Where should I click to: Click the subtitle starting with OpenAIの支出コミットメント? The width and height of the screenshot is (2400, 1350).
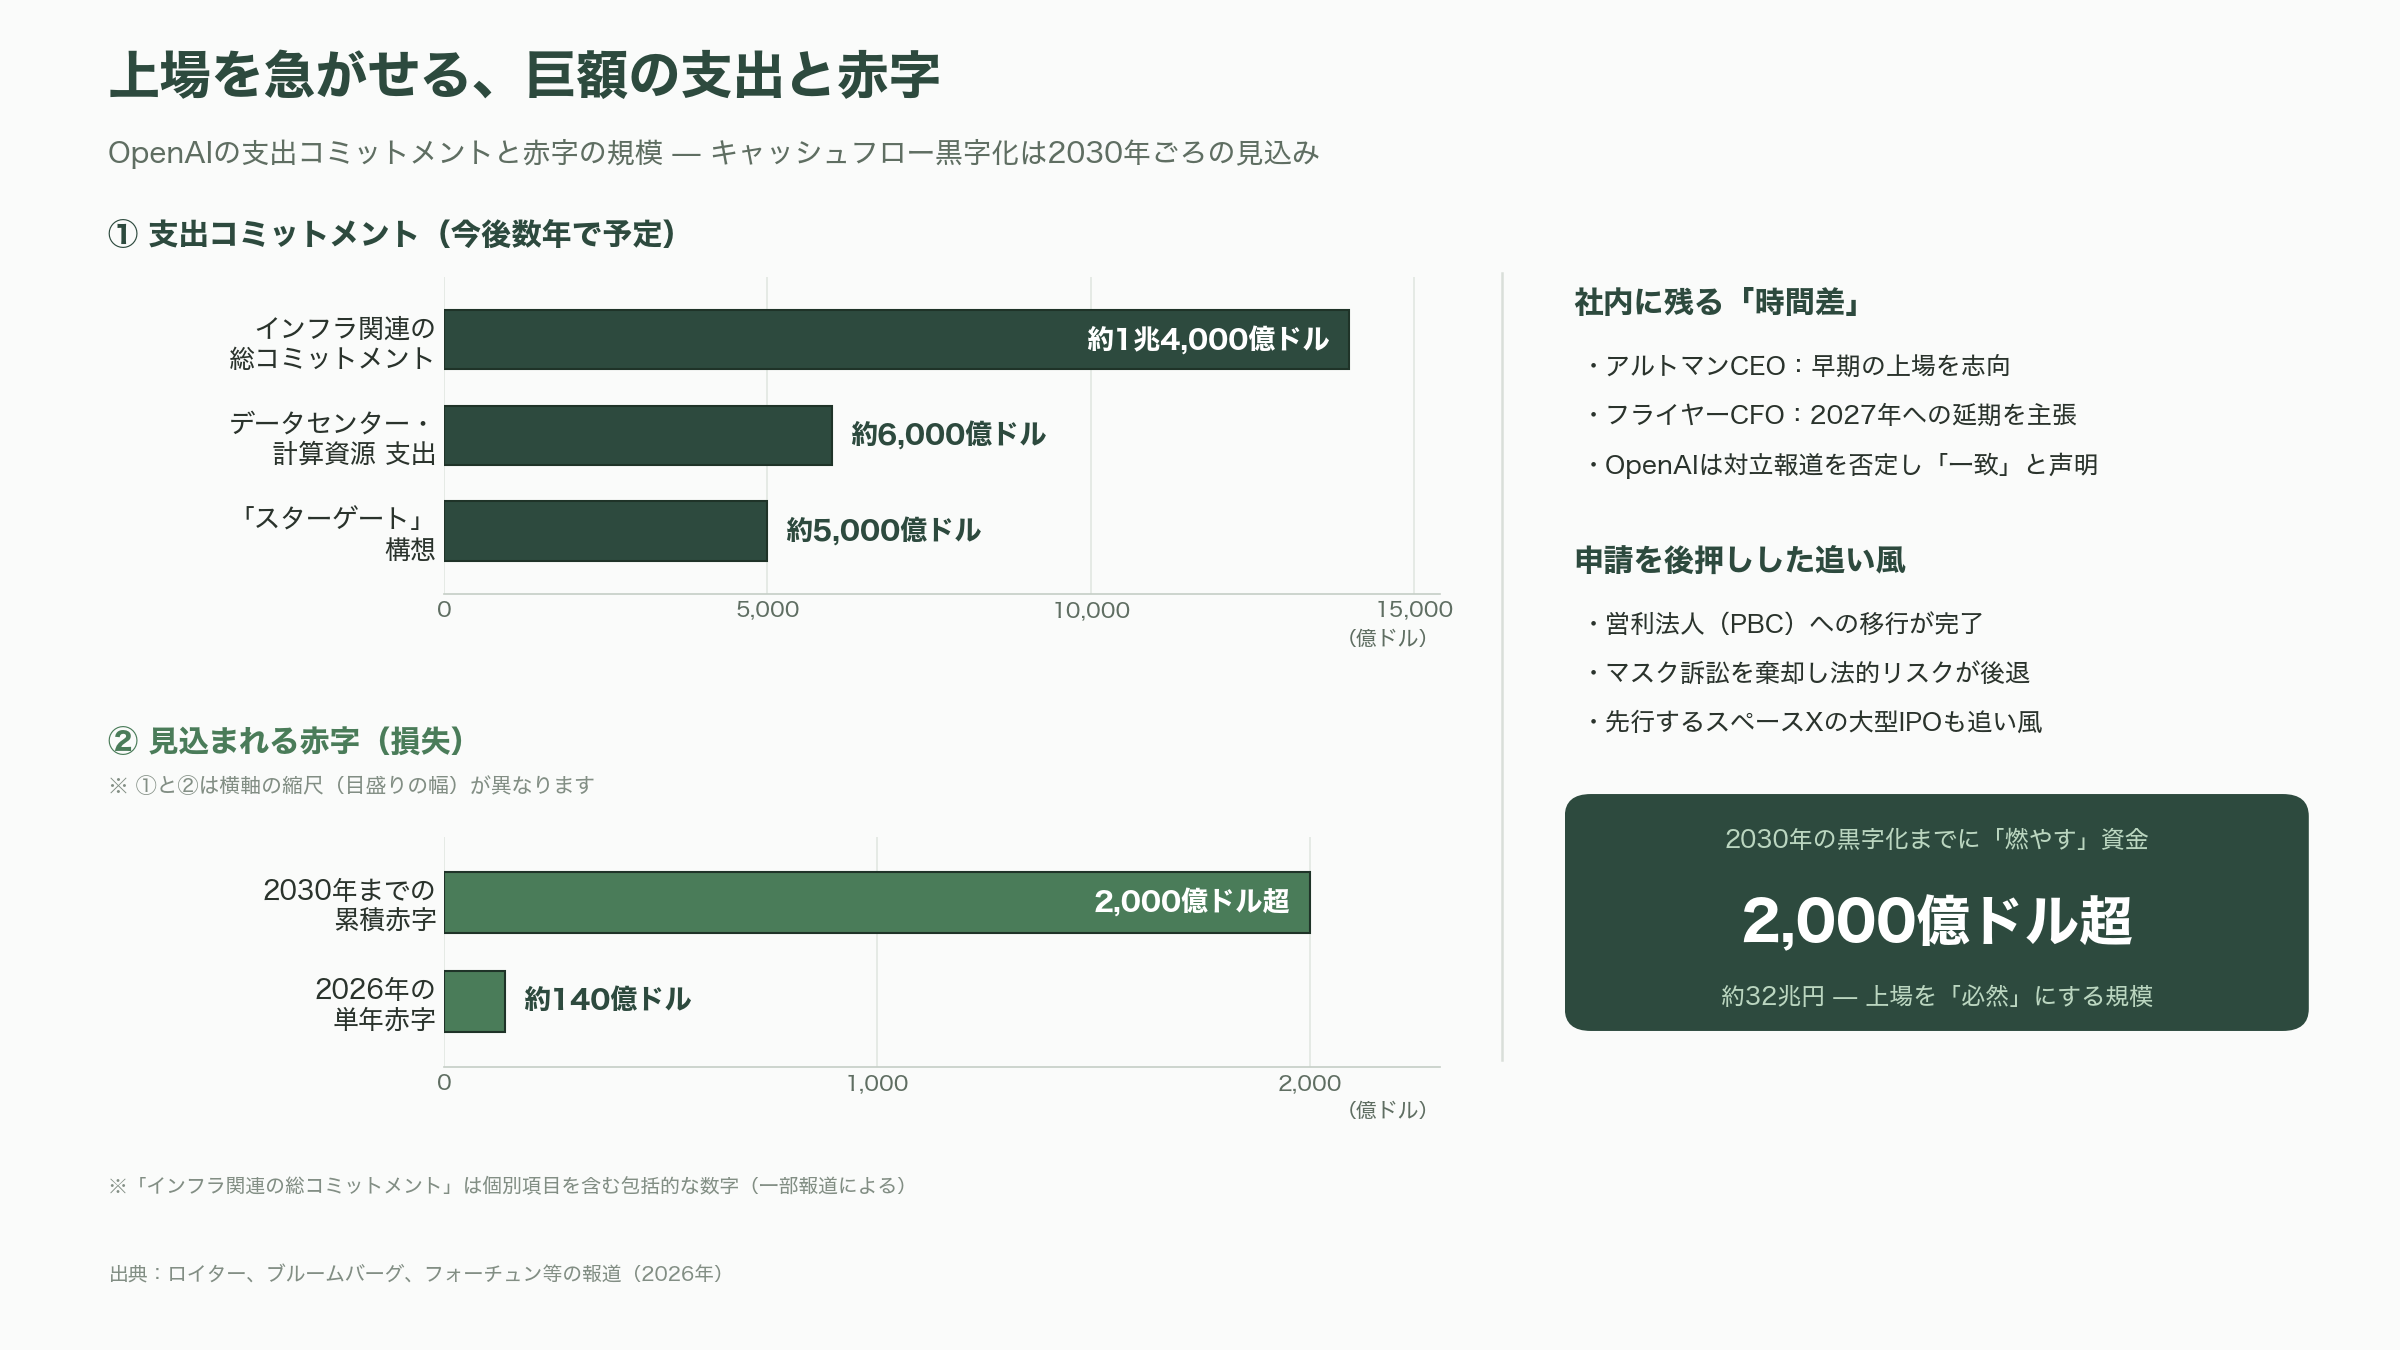pos(714,153)
